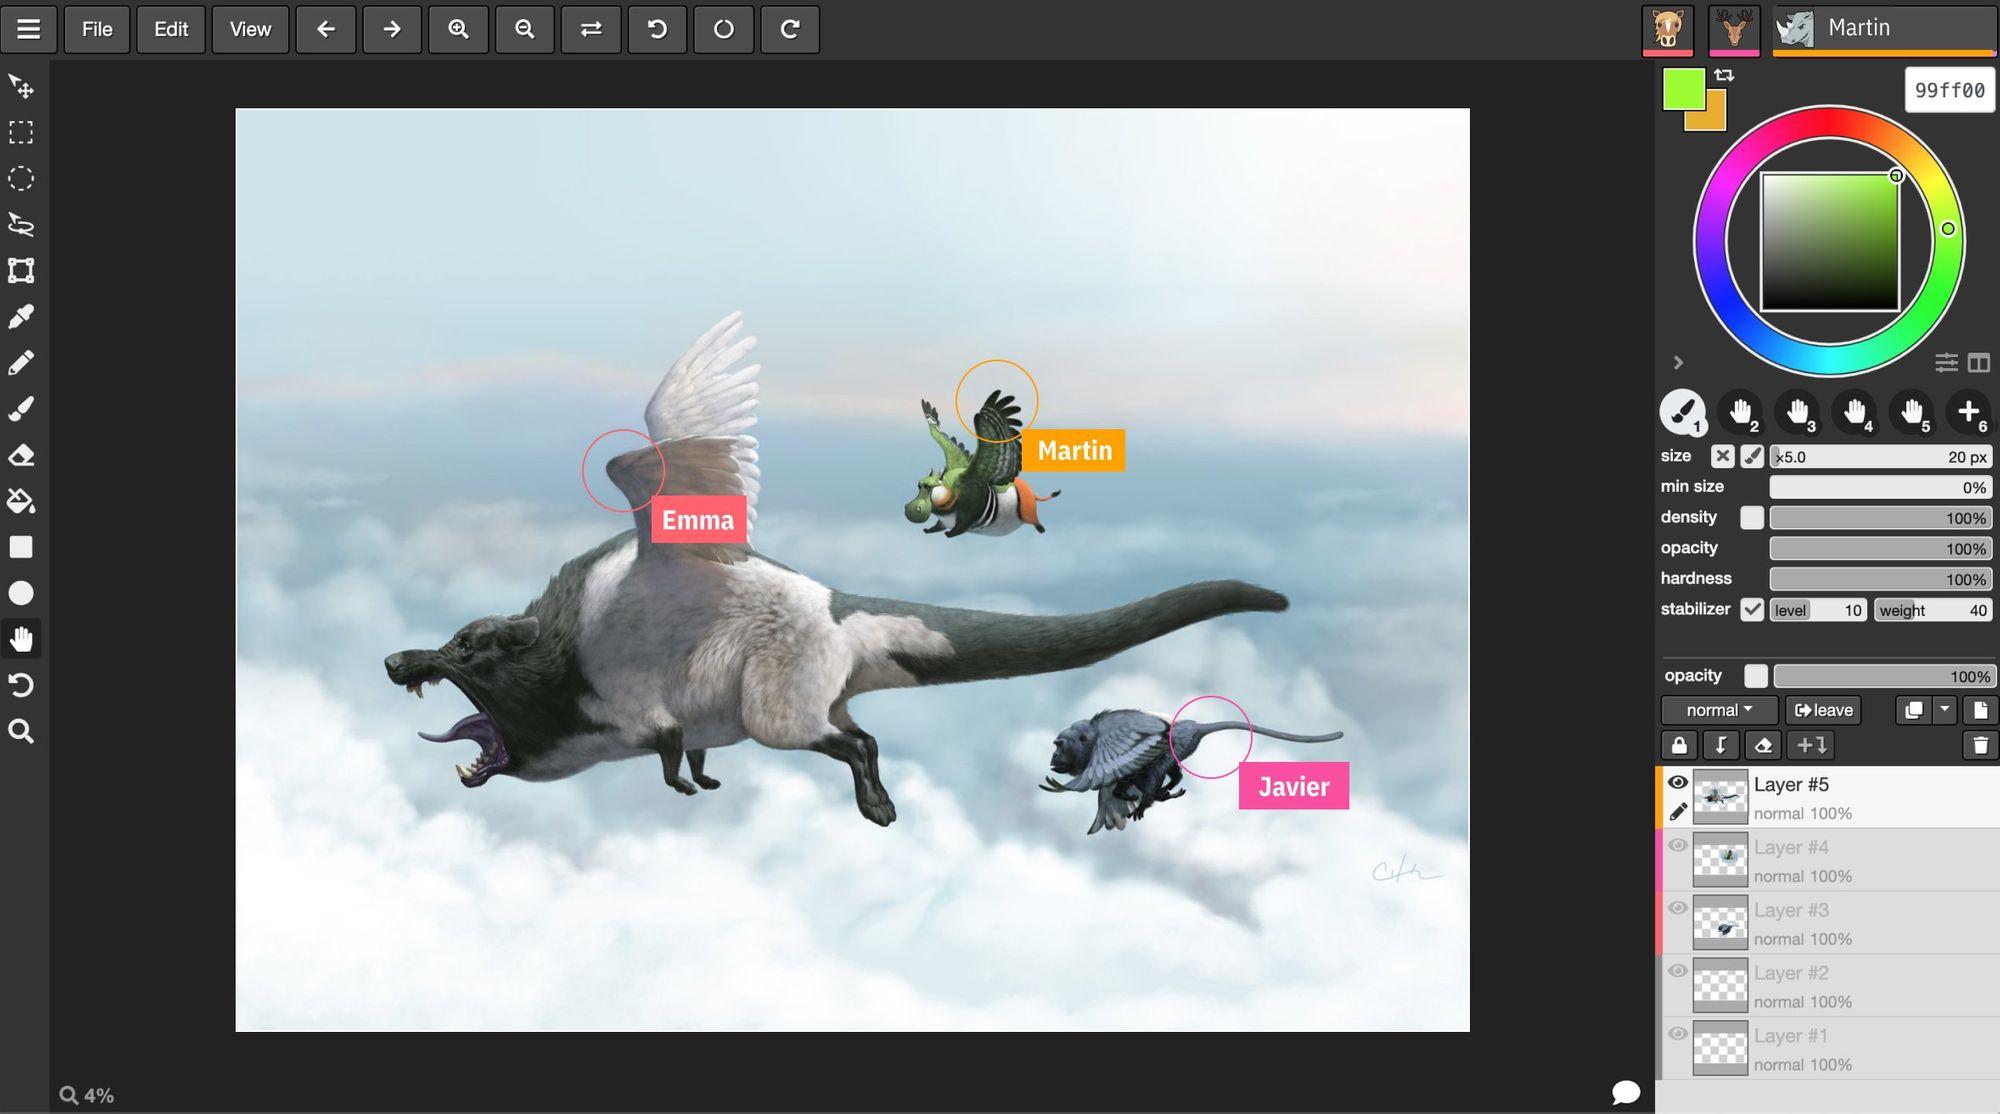Hide Layer #5 with eye icon

point(1678,782)
